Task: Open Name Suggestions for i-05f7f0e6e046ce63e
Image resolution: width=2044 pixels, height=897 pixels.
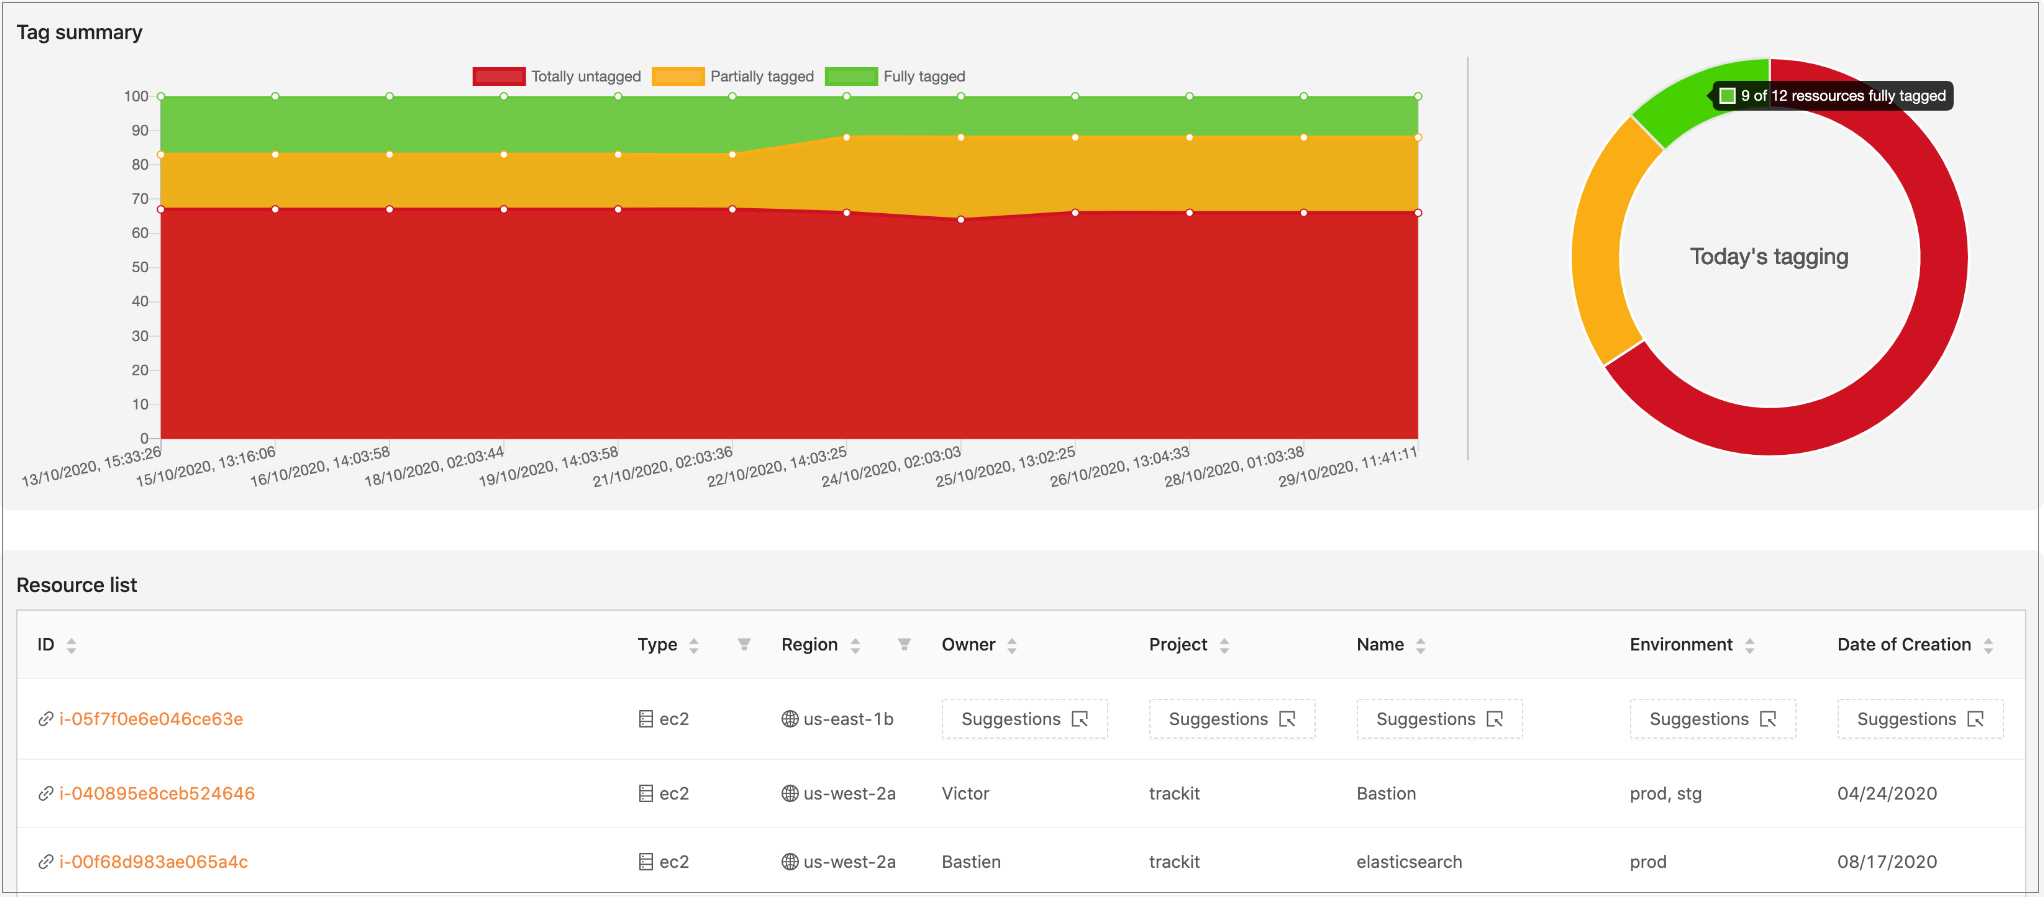Action: point(1440,719)
